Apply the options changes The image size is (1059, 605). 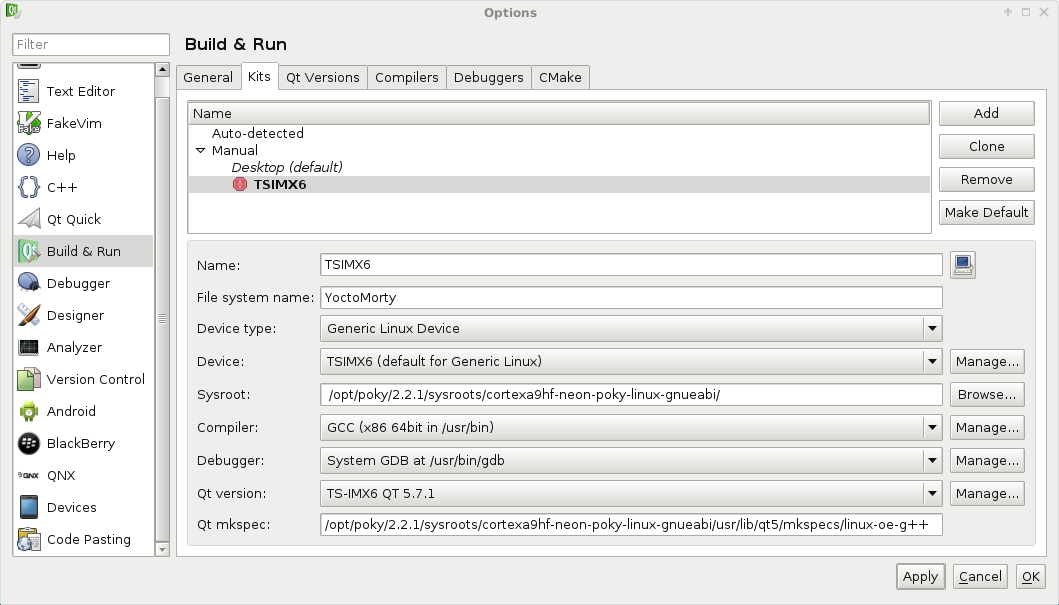pyautogui.click(x=921, y=577)
